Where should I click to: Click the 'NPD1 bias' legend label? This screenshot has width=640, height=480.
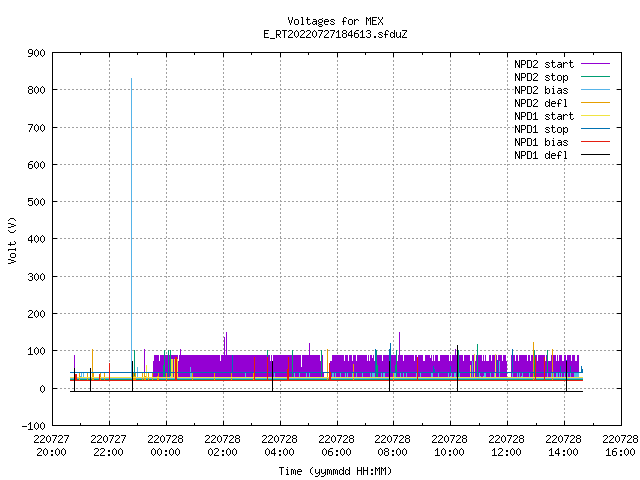[x=541, y=142]
